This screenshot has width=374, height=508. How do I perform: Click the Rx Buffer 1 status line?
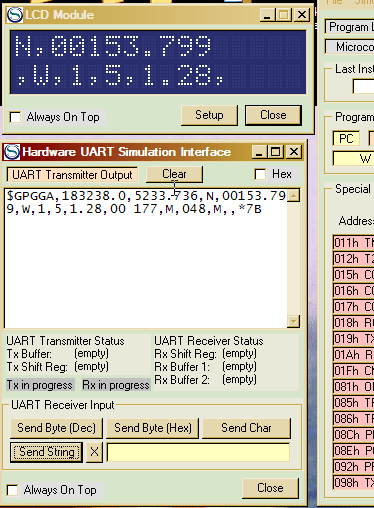(x=206, y=367)
